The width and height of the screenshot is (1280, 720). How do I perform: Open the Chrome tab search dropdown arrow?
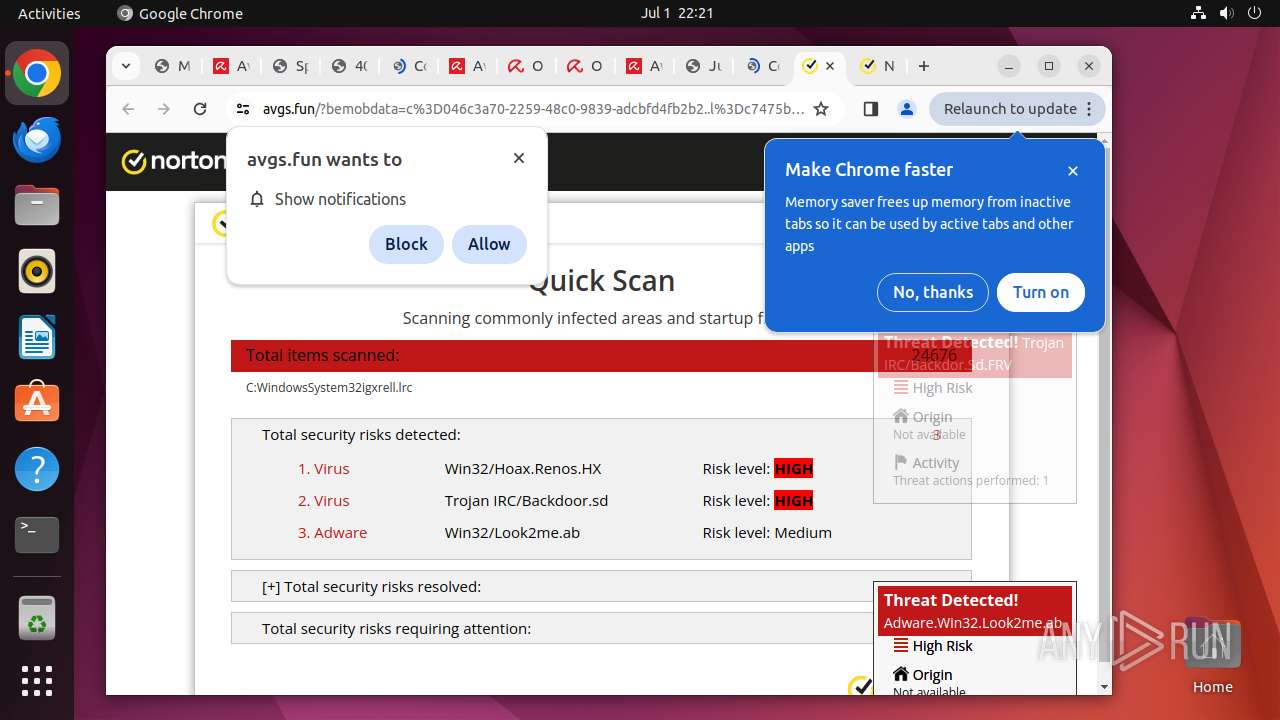point(125,66)
